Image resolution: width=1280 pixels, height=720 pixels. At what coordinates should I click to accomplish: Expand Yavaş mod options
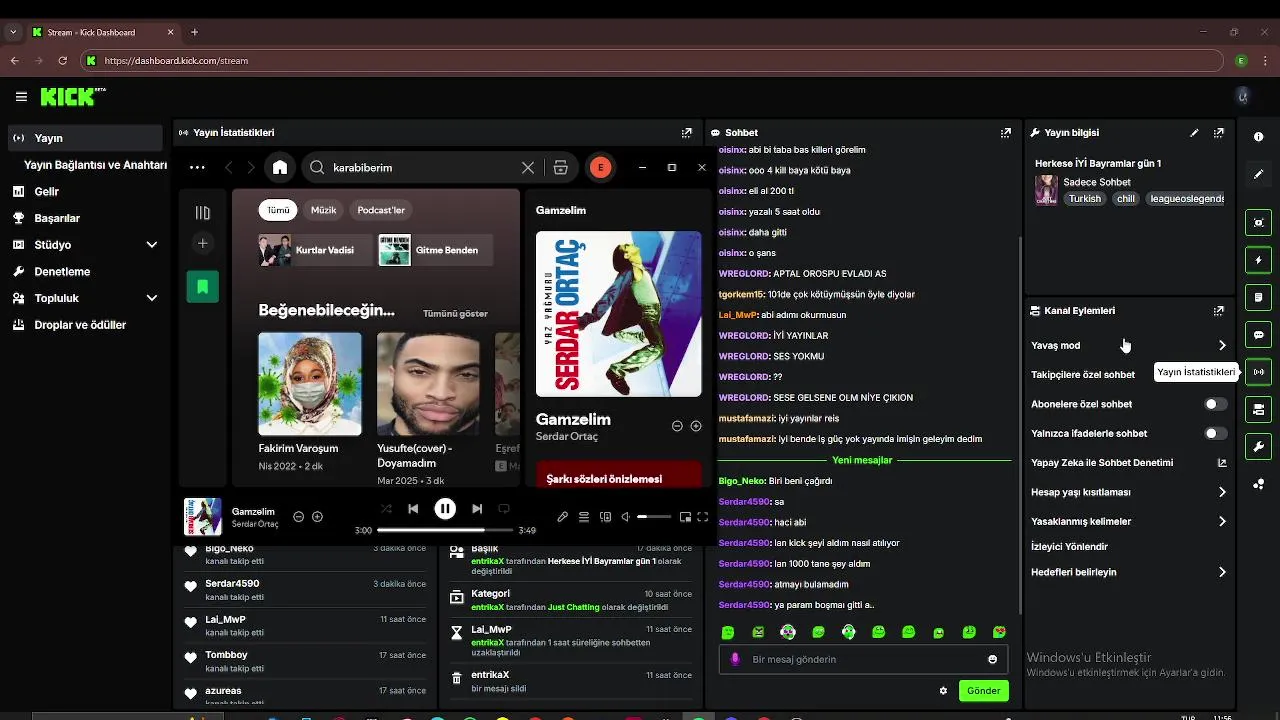1222,345
